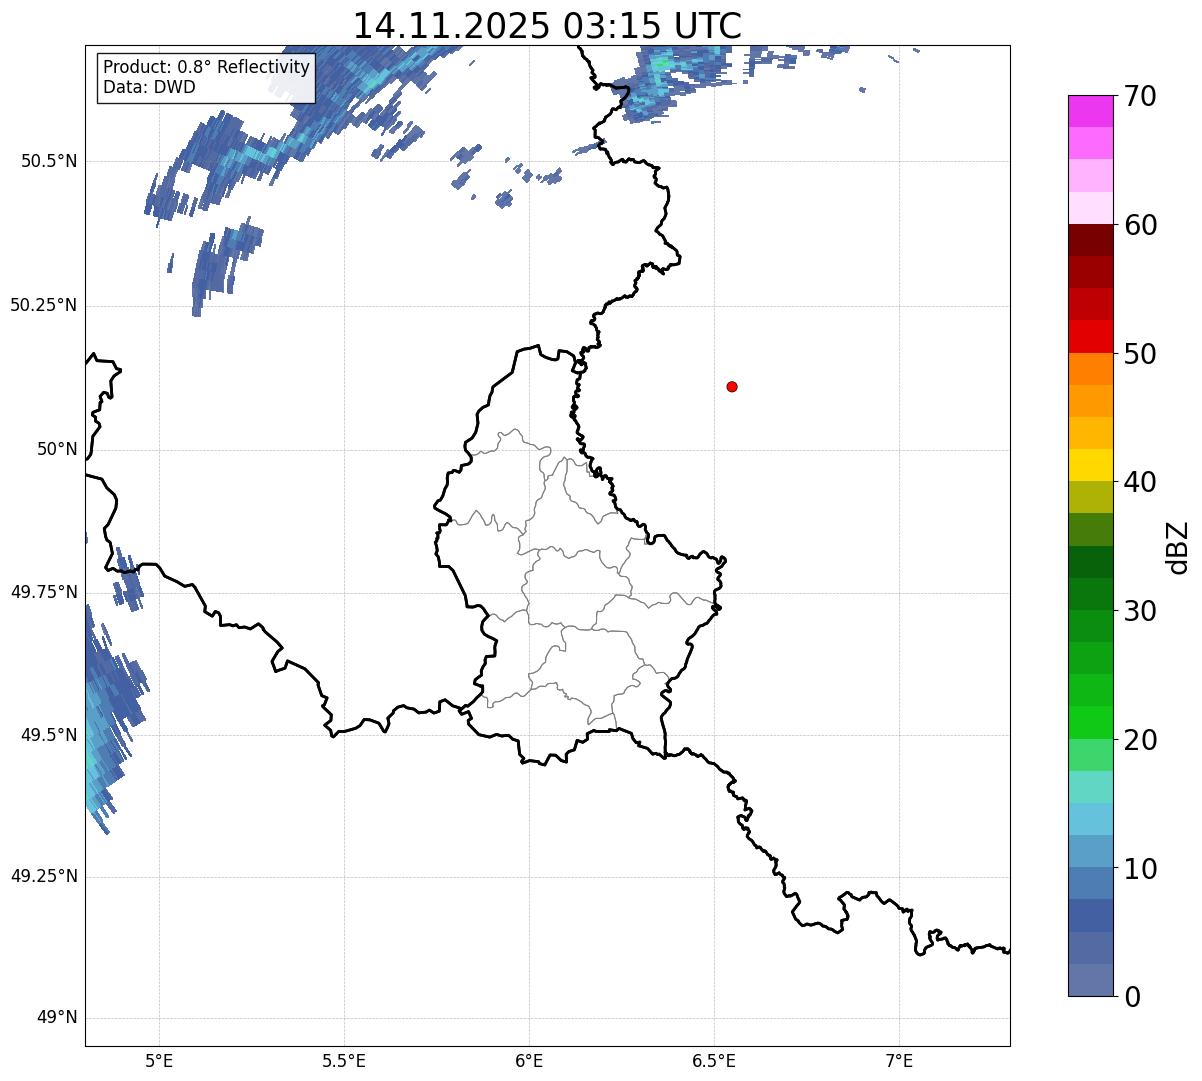
Task: Click the colorbar label 'dBZ'
Action: [1177, 546]
